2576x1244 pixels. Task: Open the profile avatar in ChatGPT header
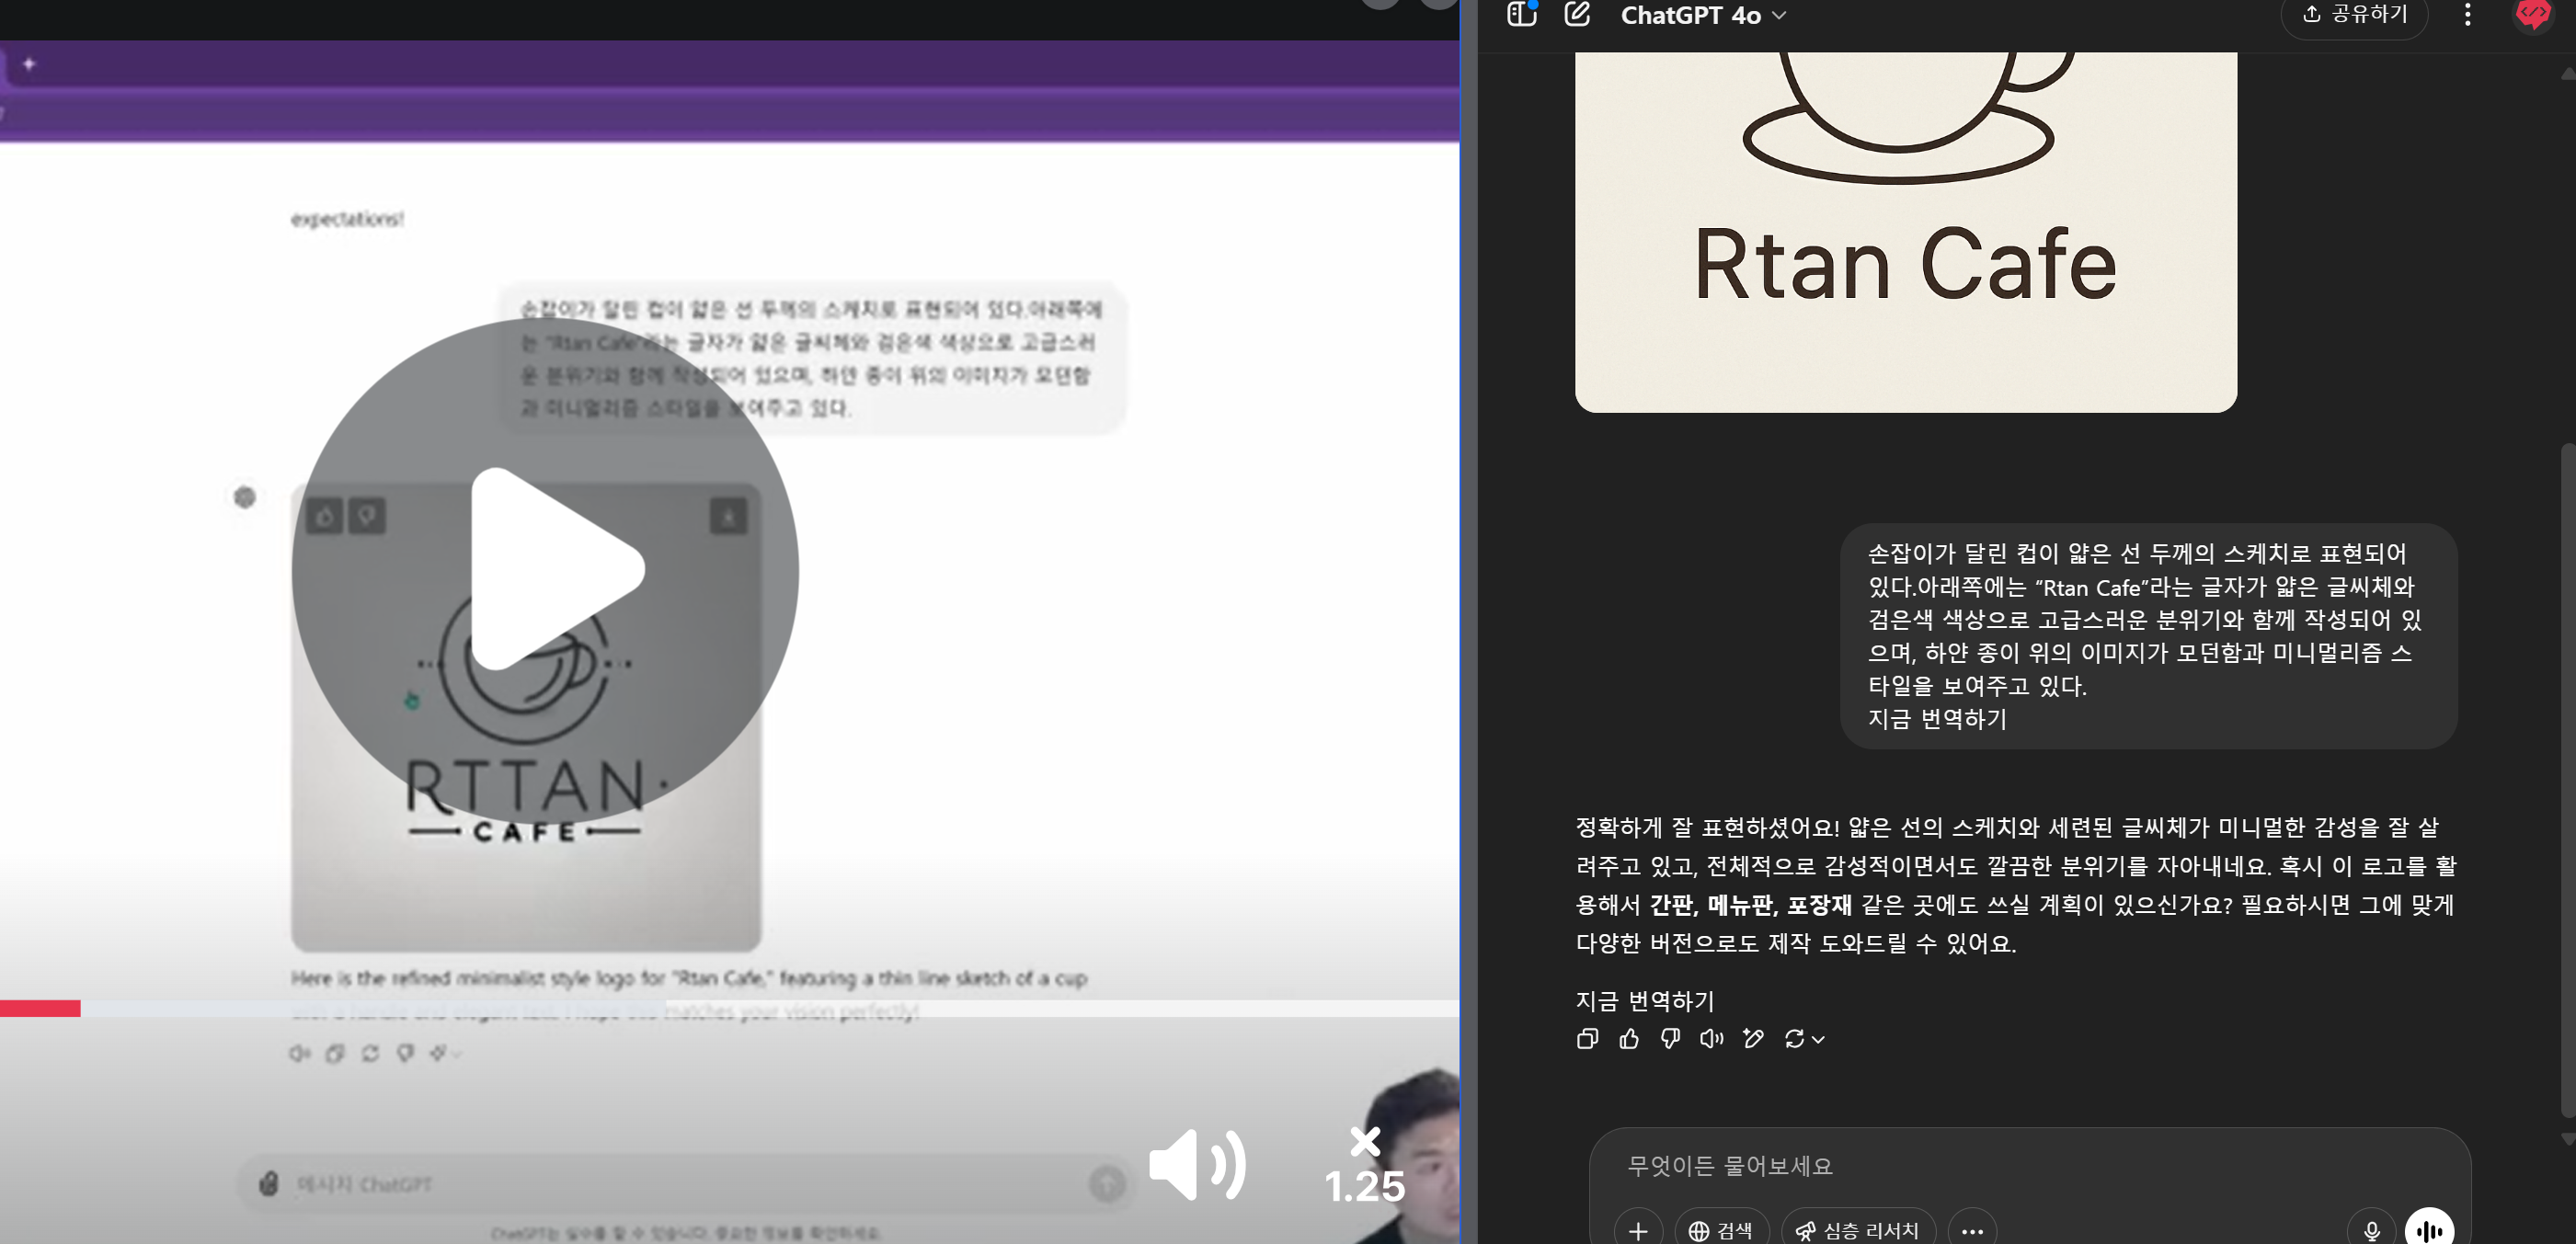(x=2533, y=14)
